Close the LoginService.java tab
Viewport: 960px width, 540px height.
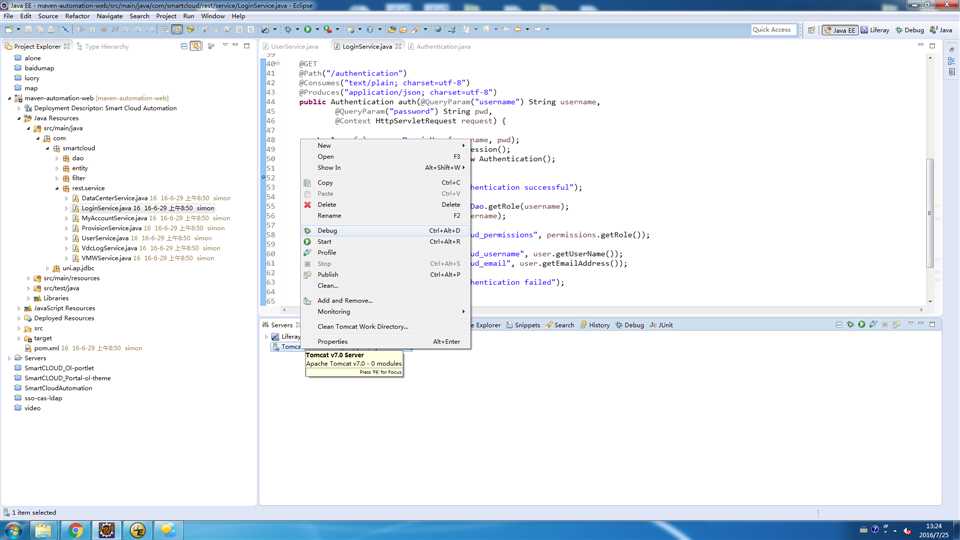click(x=399, y=47)
